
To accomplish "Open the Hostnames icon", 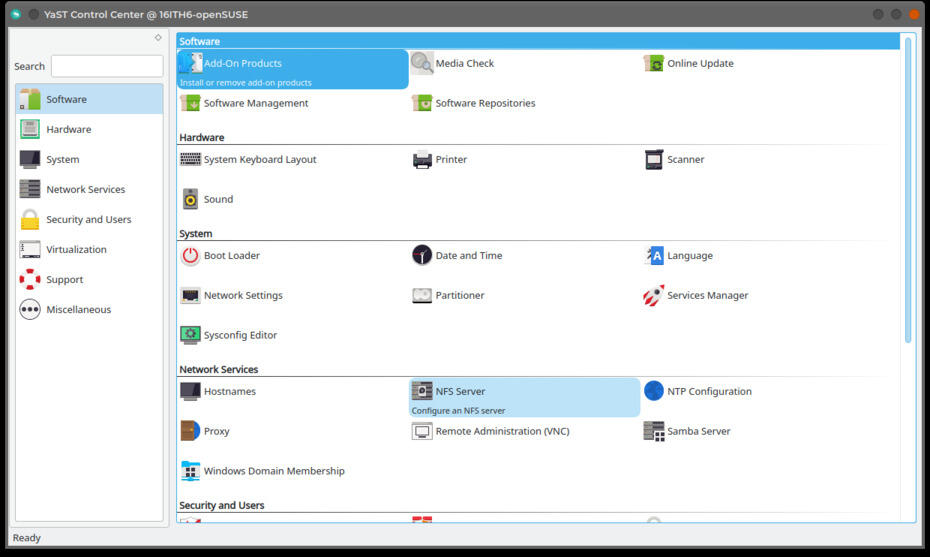I will 190,392.
